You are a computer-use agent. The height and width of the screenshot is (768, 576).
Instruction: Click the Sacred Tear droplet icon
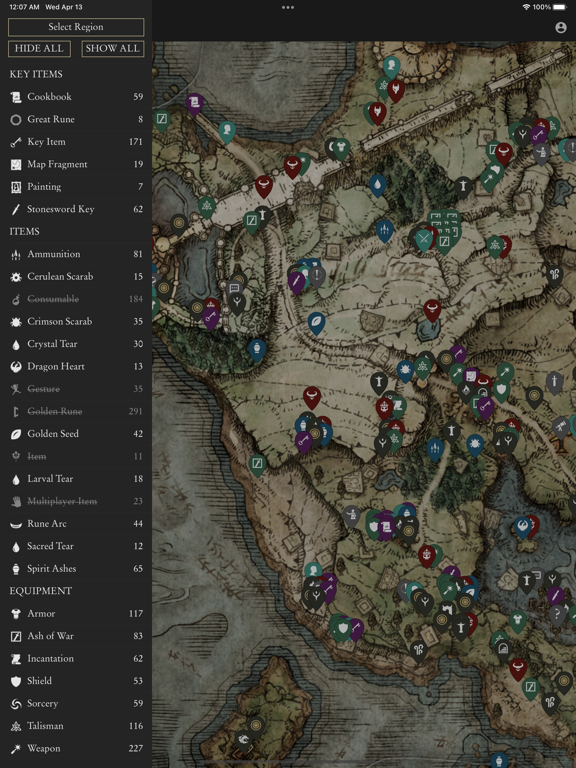[x=16, y=547]
